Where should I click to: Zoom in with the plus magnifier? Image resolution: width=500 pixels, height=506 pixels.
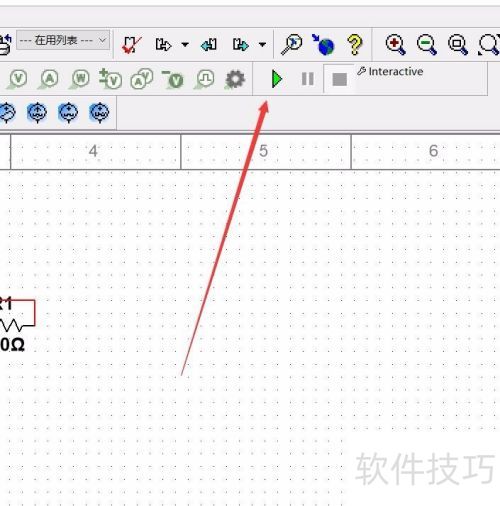click(x=395, y=44)
